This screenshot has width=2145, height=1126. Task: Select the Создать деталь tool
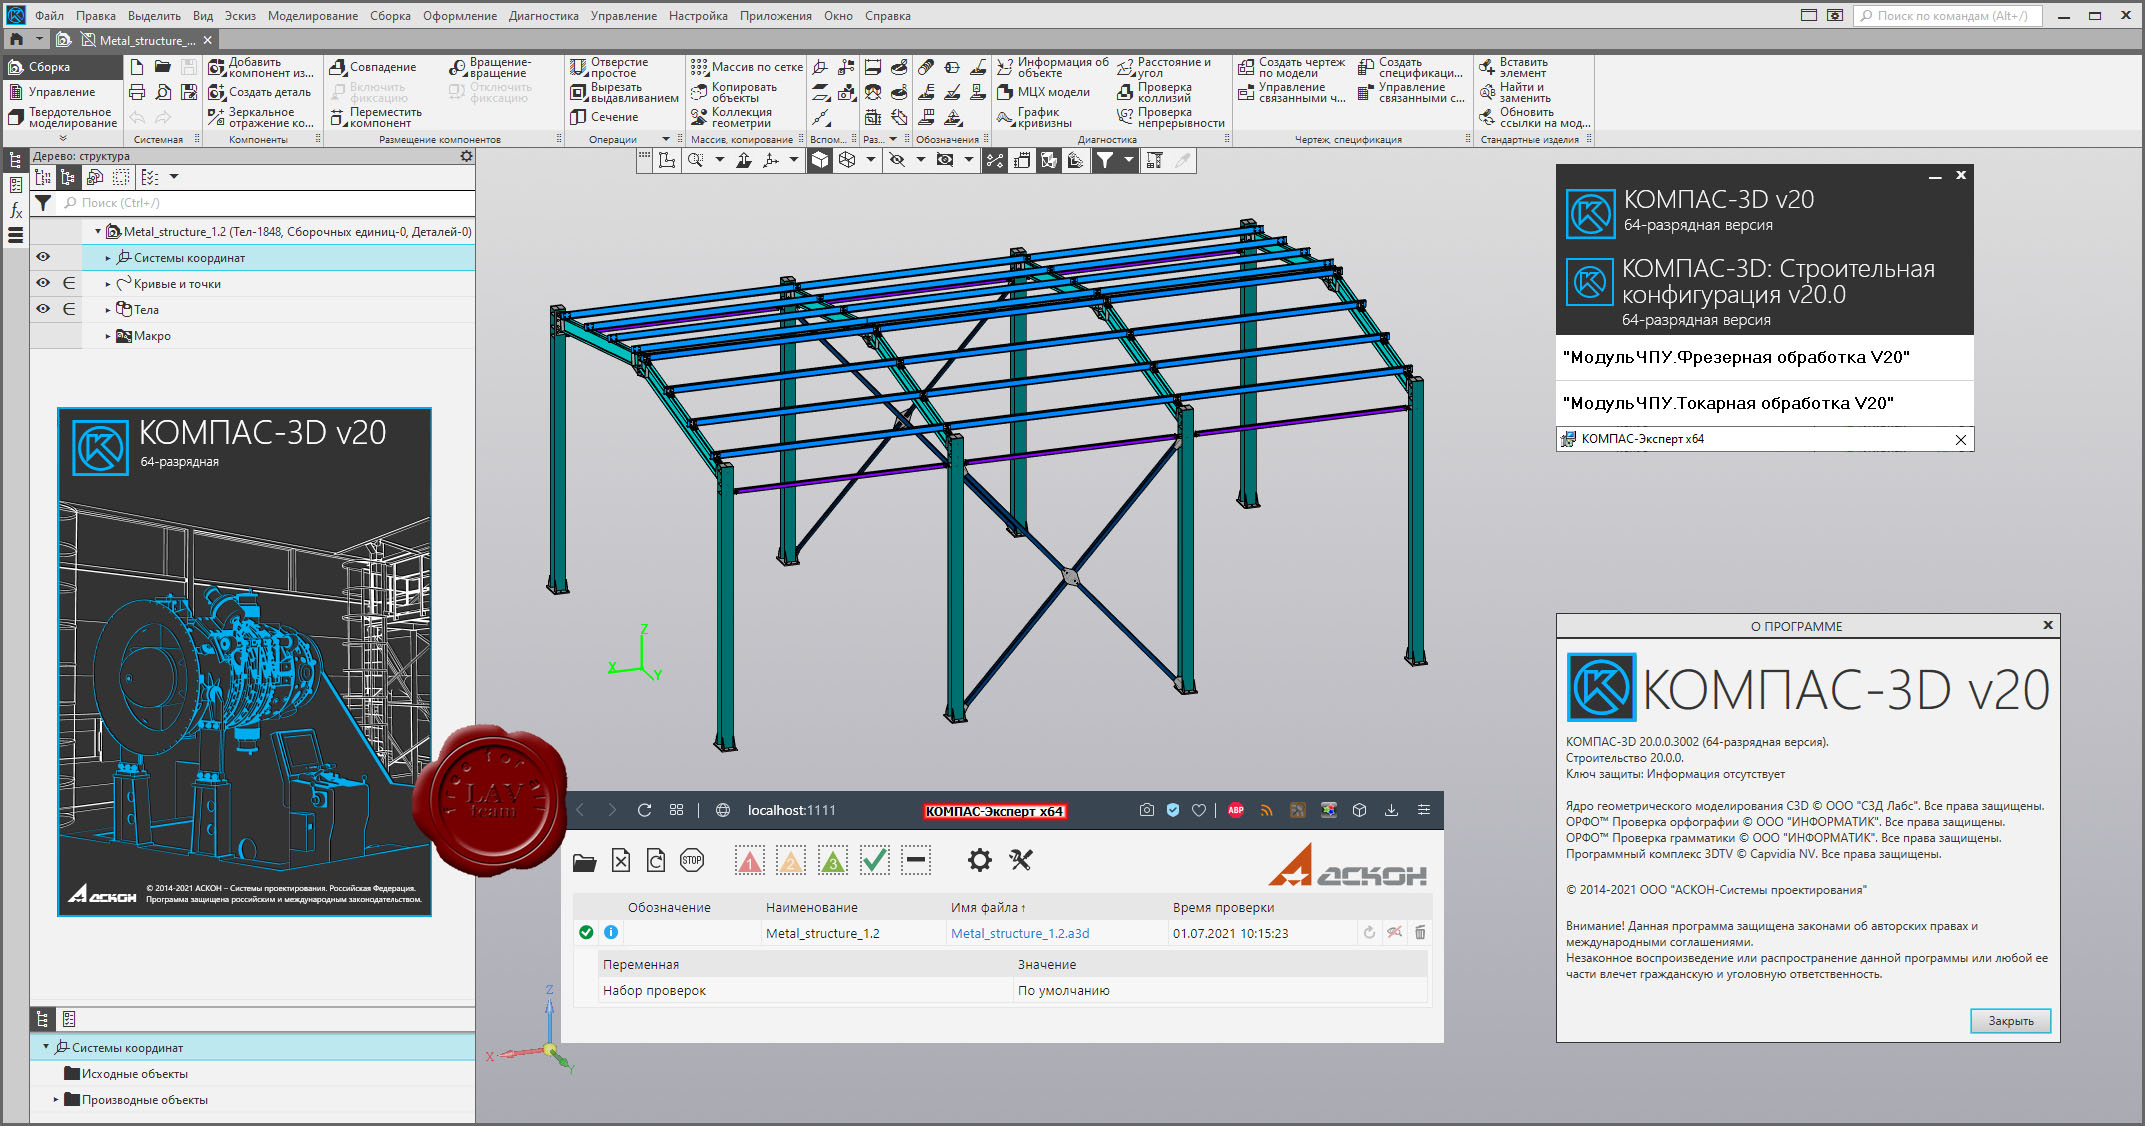[x=261, y=92]
